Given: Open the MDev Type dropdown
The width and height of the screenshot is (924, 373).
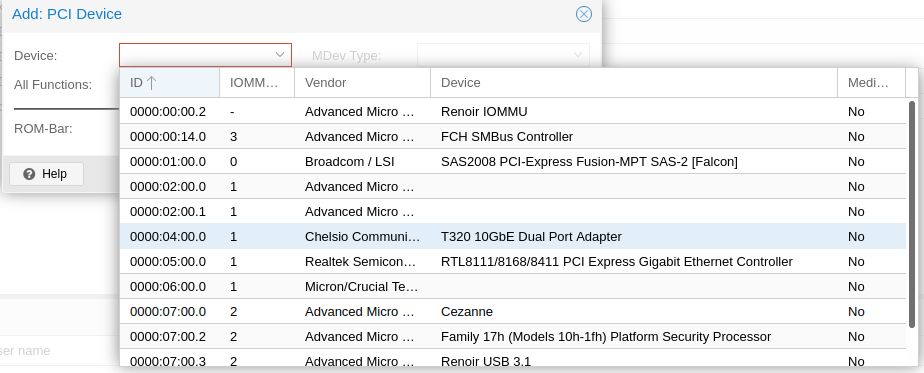Looking at the screenshot, I should click(x=503, y=55).
